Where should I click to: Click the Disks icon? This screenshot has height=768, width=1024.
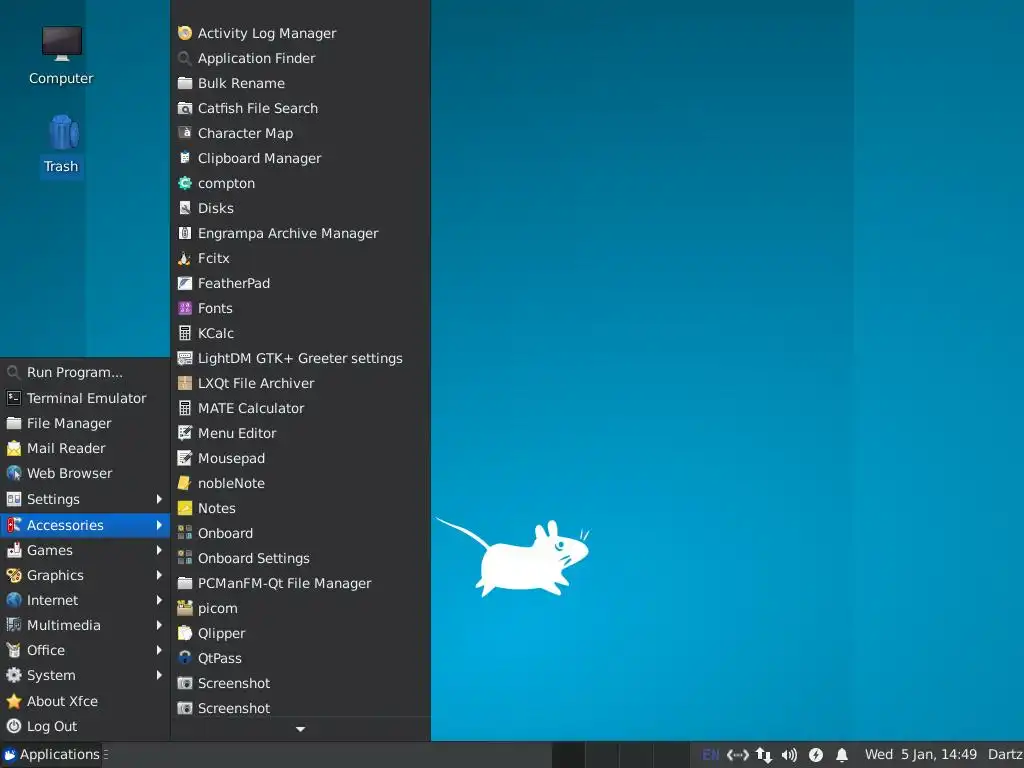tap(185, 208)
